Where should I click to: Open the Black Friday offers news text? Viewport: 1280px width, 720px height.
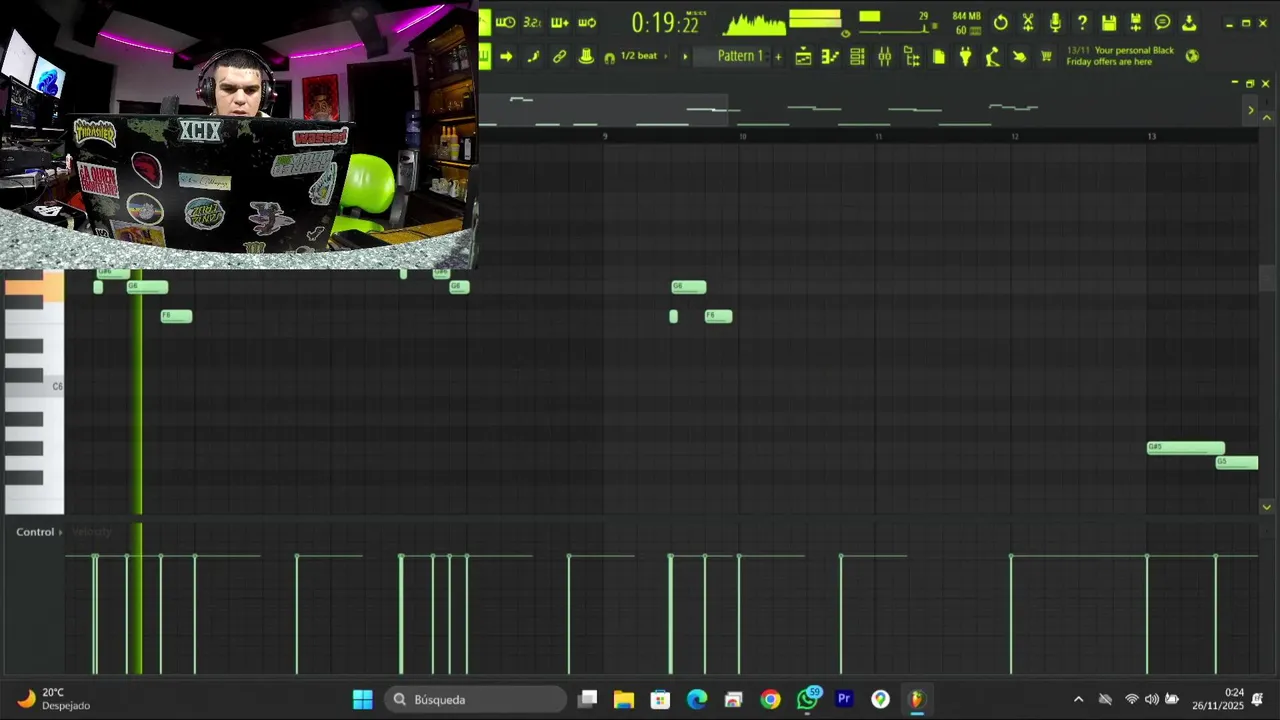[x=1120, y=56]
